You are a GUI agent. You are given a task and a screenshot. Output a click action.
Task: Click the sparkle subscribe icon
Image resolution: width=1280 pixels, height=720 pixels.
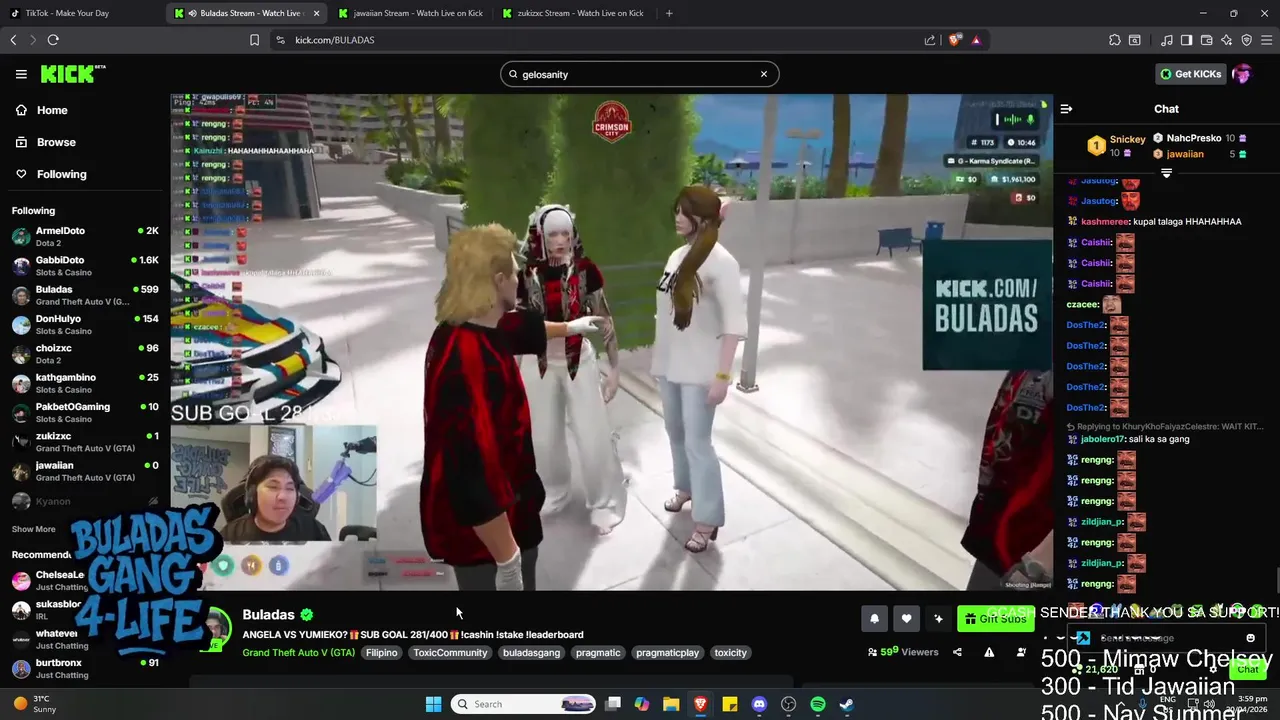(938, 619)
